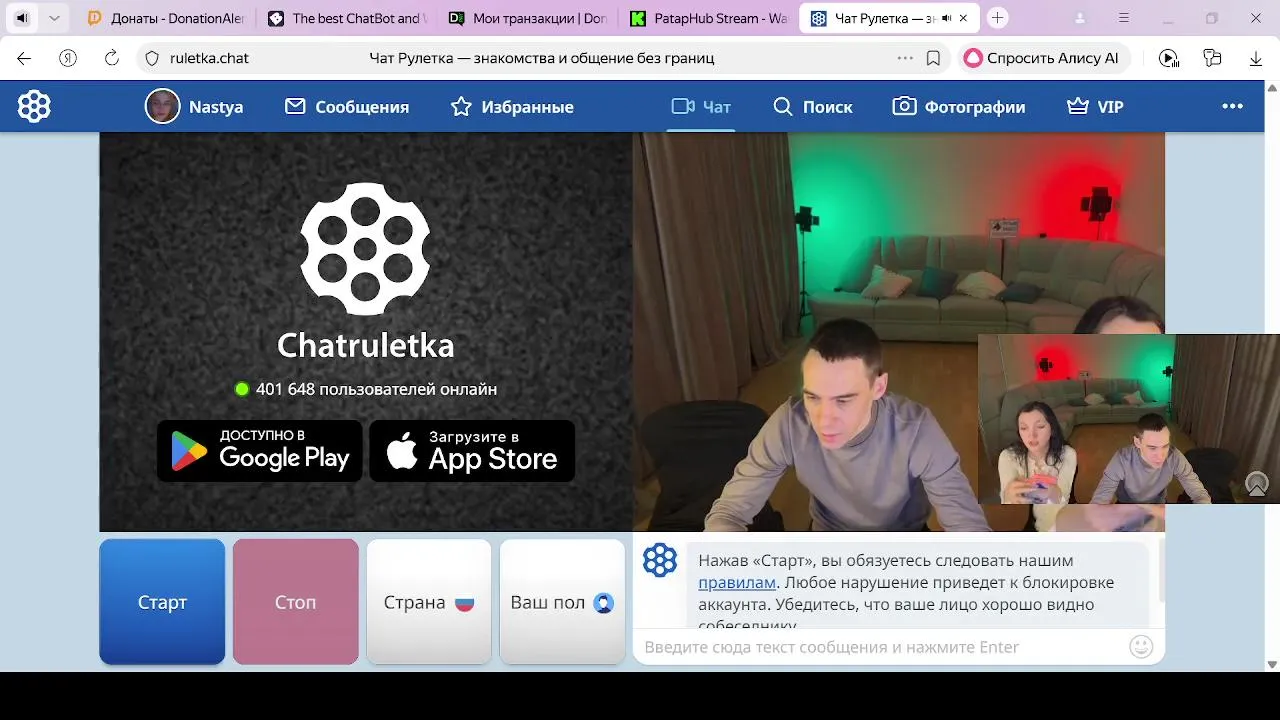Image resolution: width=1280 pixels, height=720 pixels.
Task: Open the Nastya profile avatar
Action: tap(162, 106)
